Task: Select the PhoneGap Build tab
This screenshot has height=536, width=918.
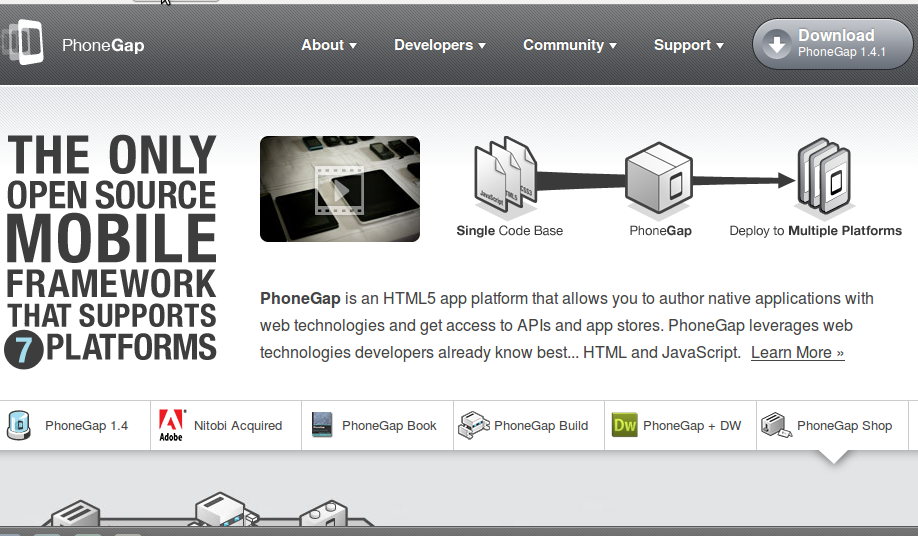Action: pos(529,425)
